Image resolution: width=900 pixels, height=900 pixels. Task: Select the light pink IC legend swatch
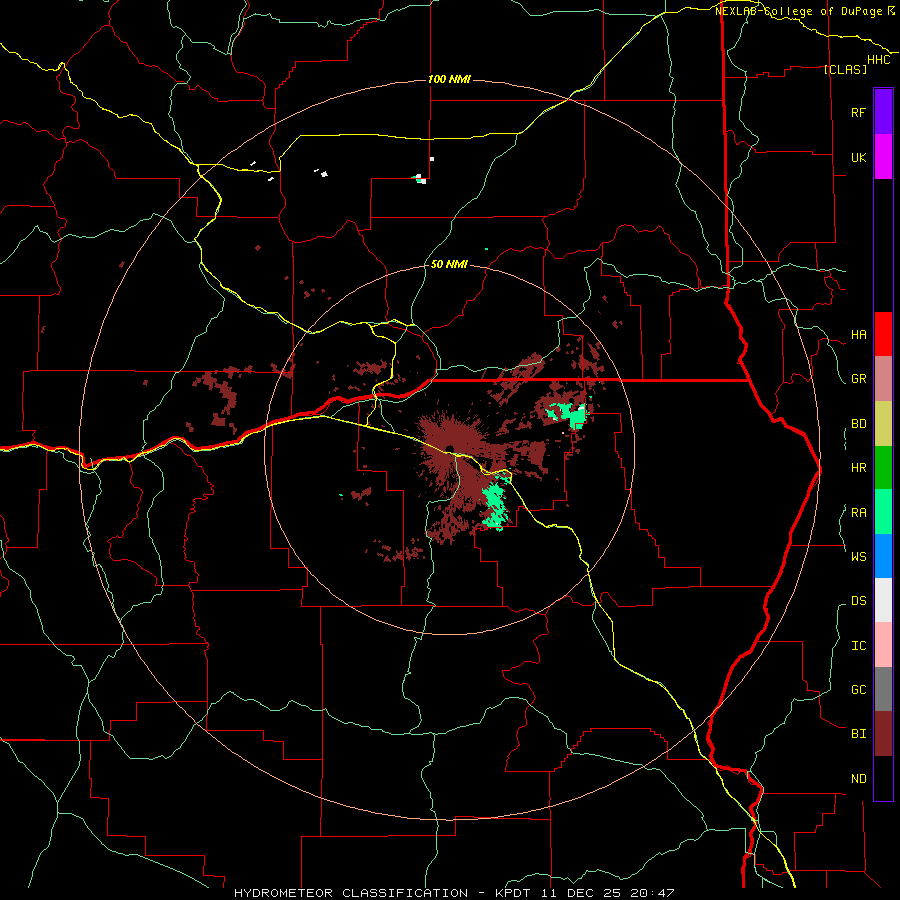pos(883,645)
